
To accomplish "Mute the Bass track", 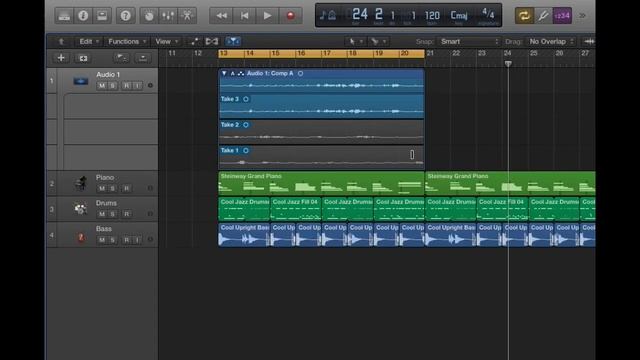I will coord(102,240).
